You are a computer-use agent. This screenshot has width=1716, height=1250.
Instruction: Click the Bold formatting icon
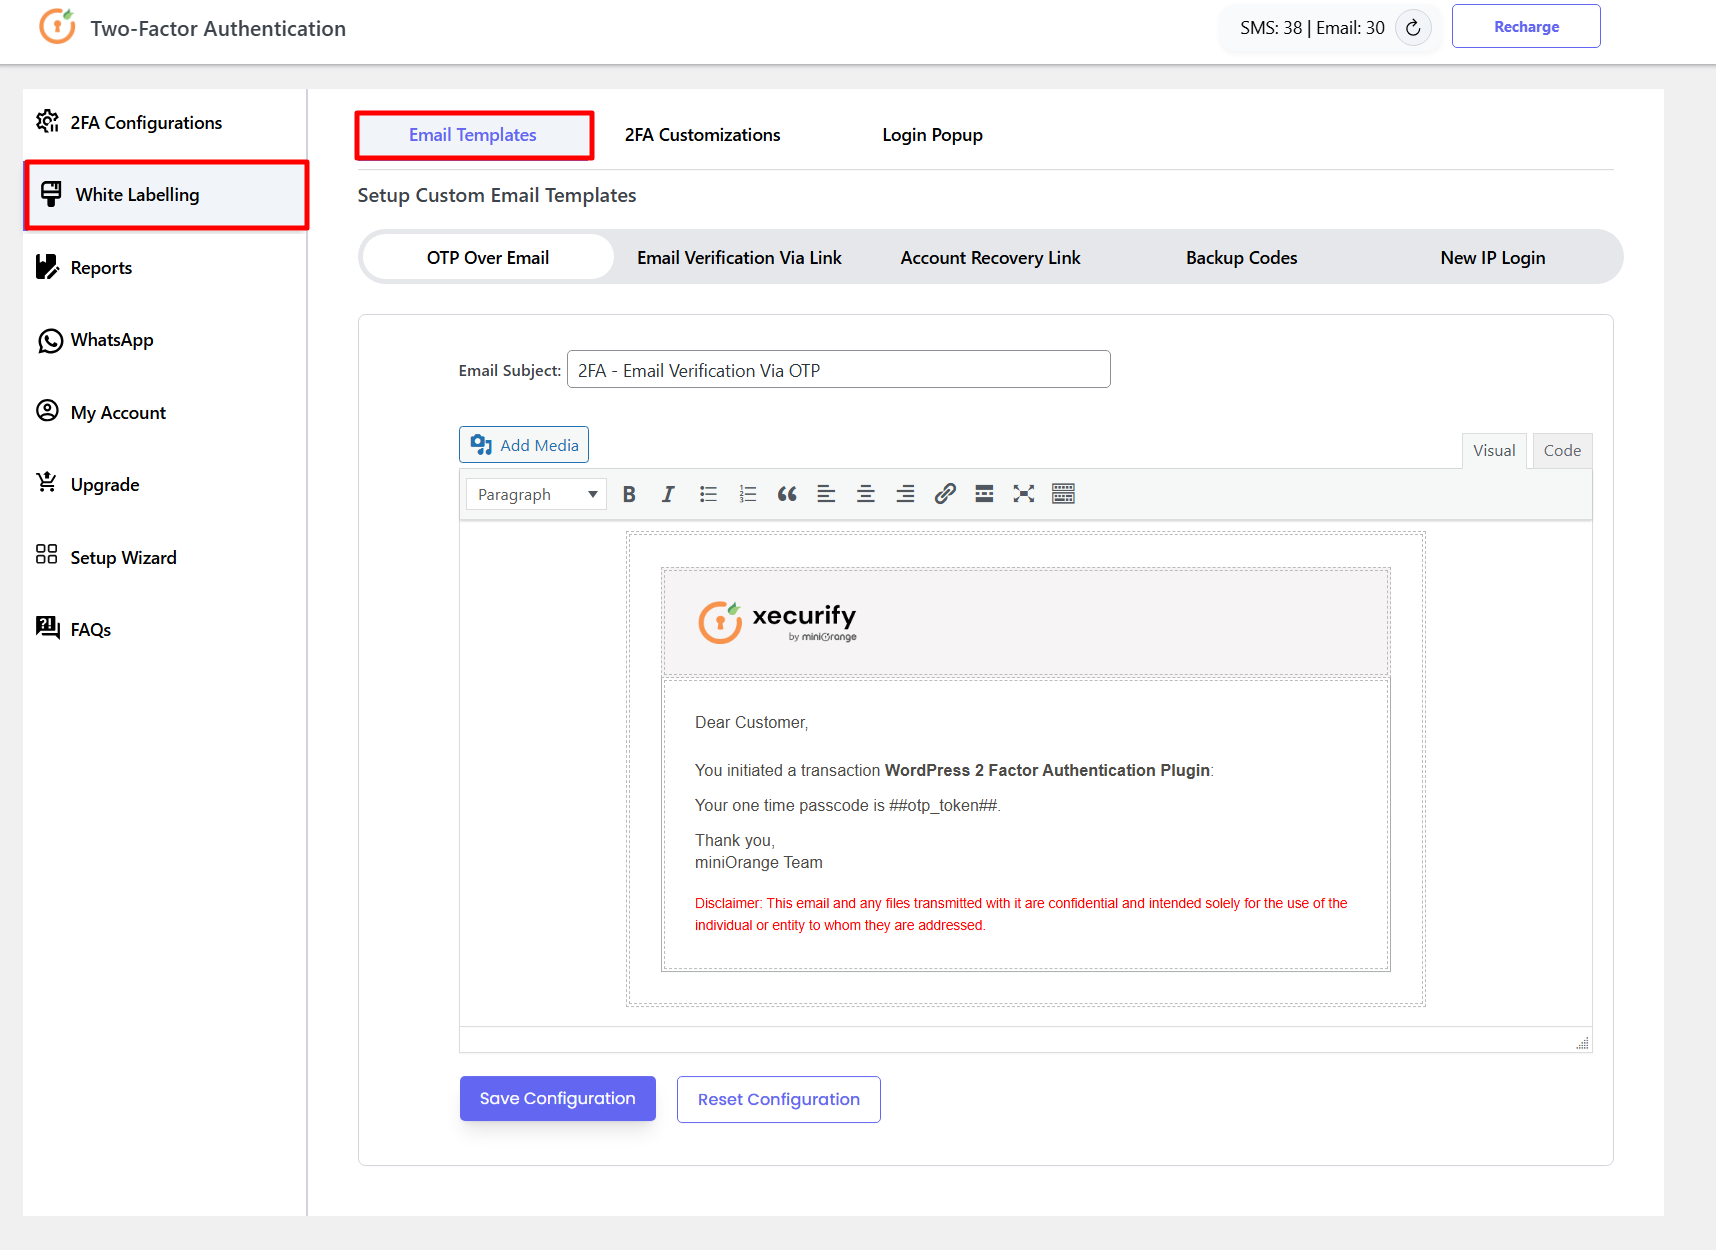click(x=629, y=494)
